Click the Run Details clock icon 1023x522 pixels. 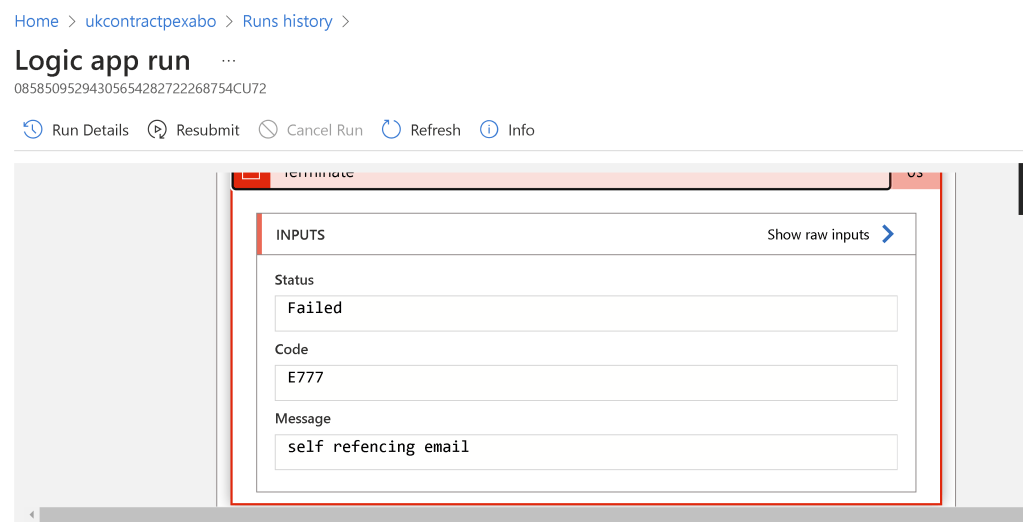point(33,130)
